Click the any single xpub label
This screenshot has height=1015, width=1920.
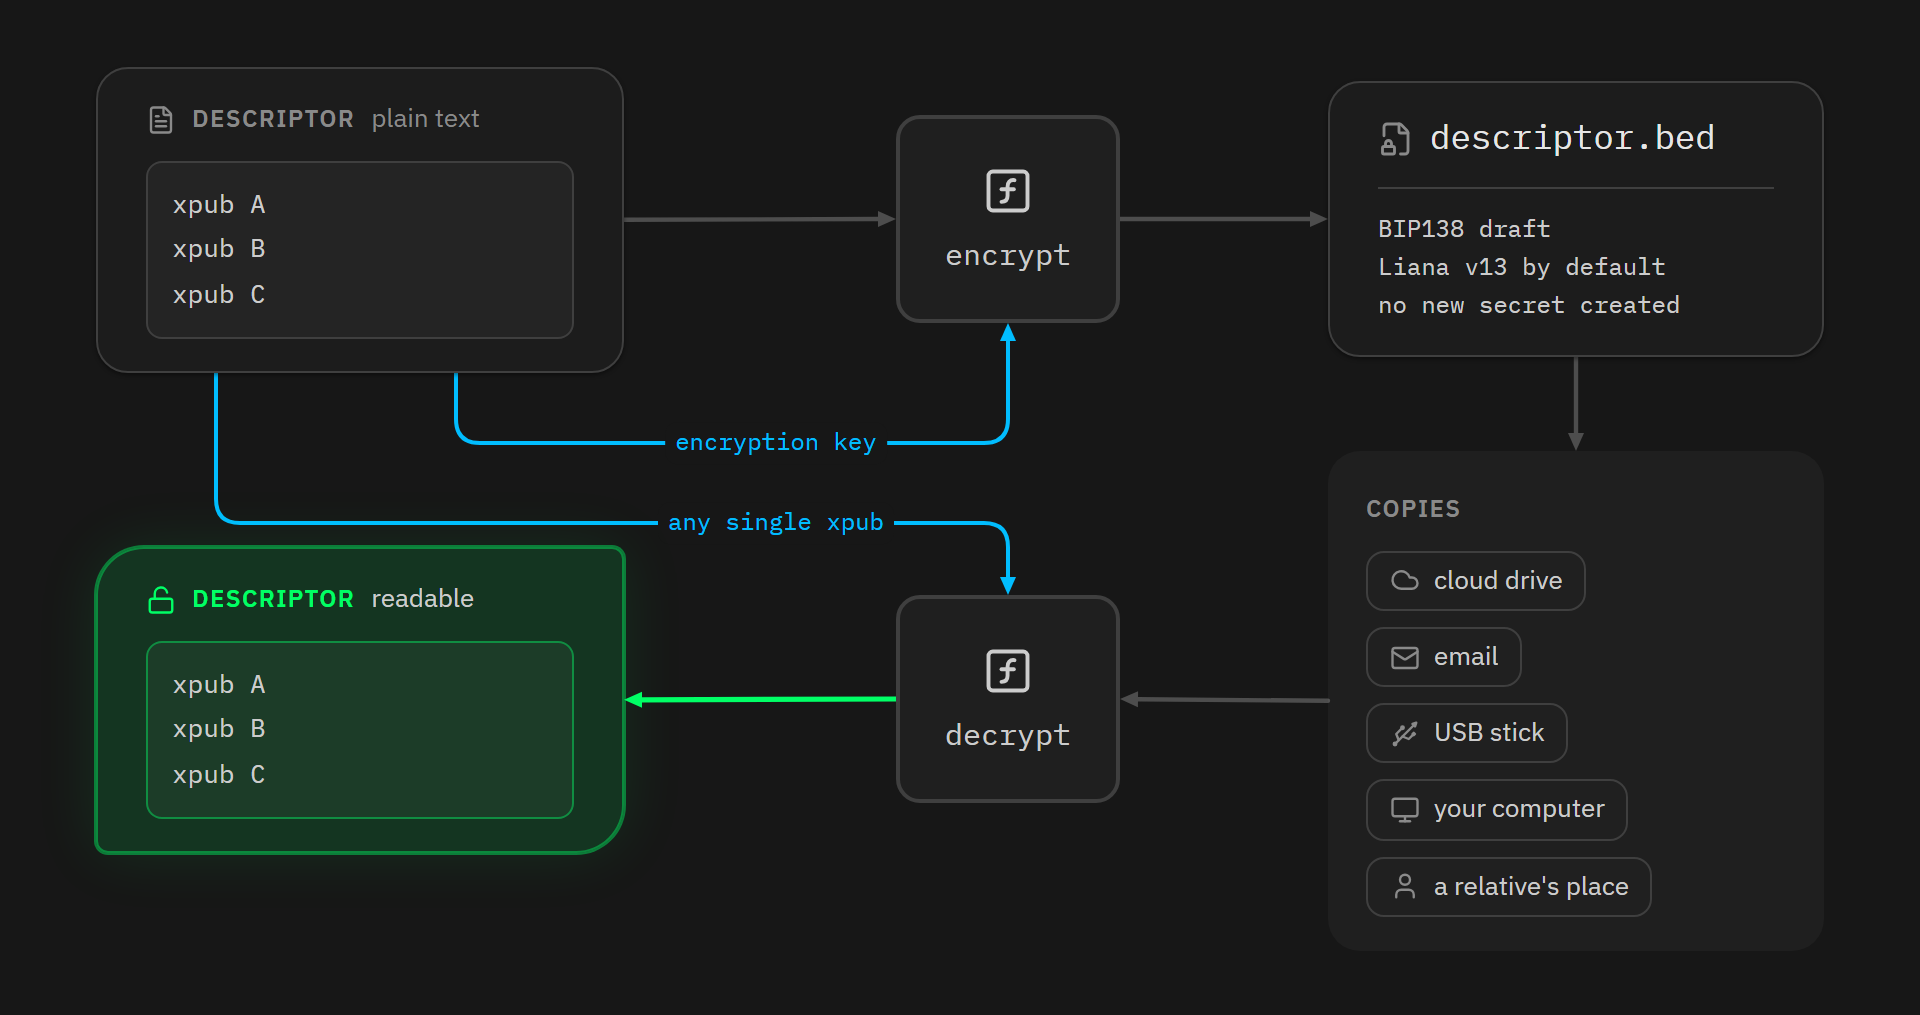coord(775,523)
